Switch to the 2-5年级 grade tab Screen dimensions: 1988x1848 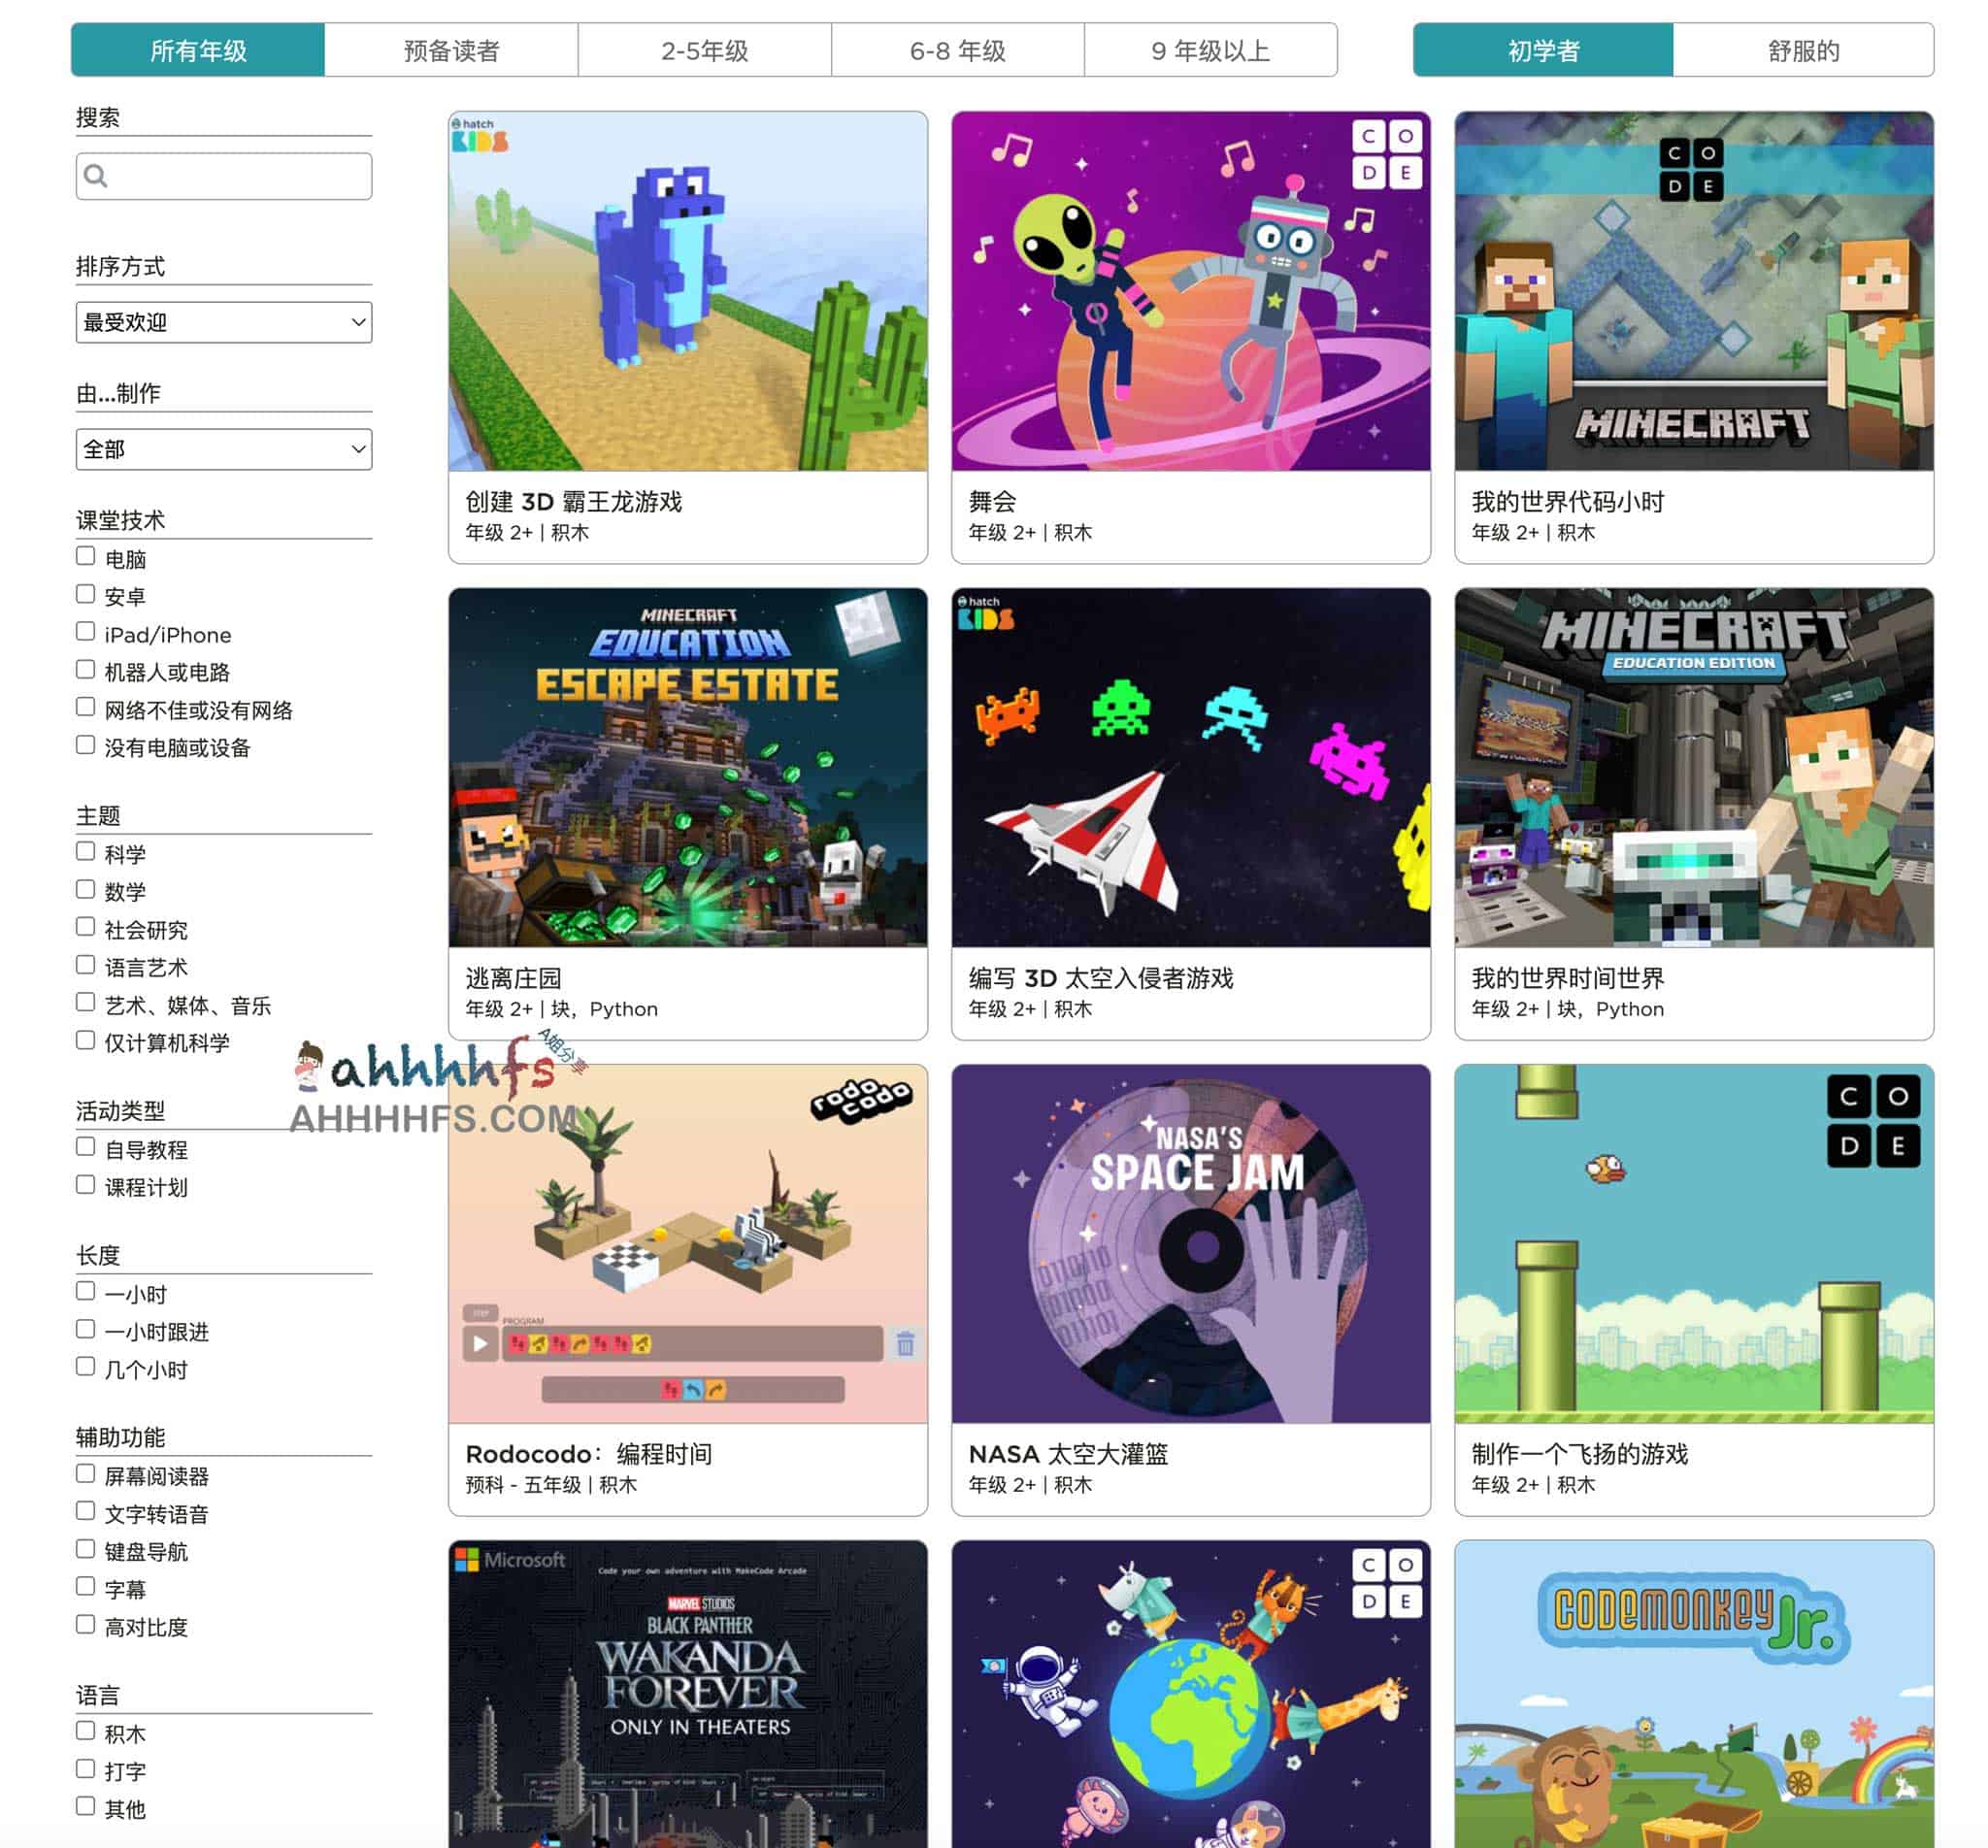pos(706,50)
